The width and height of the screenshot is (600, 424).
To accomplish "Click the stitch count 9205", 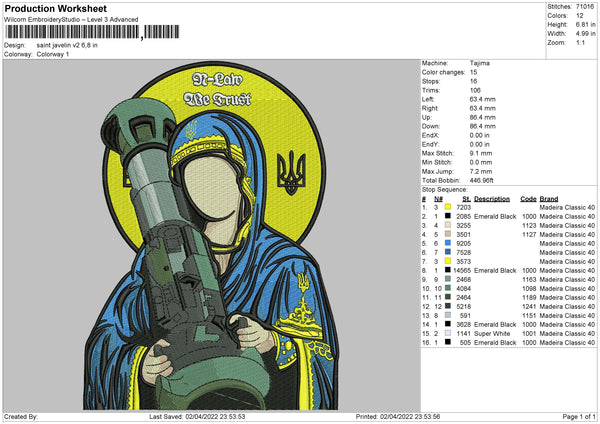I will (463, 243).
